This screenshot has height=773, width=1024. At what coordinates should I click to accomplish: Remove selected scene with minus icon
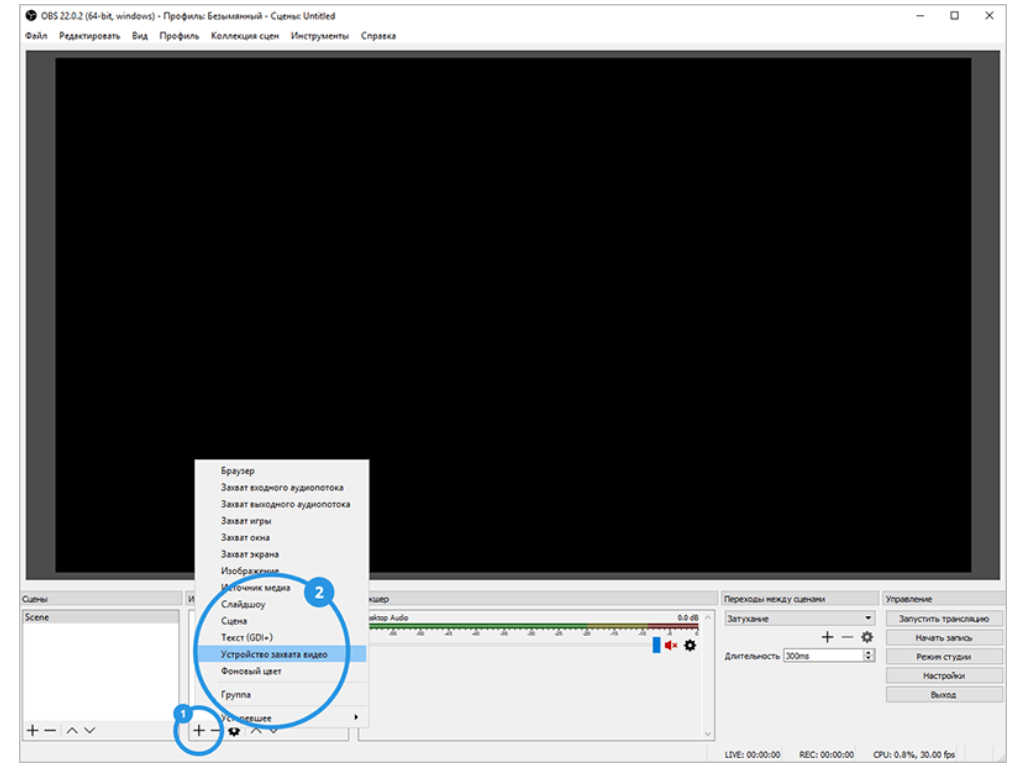(50, 731)
